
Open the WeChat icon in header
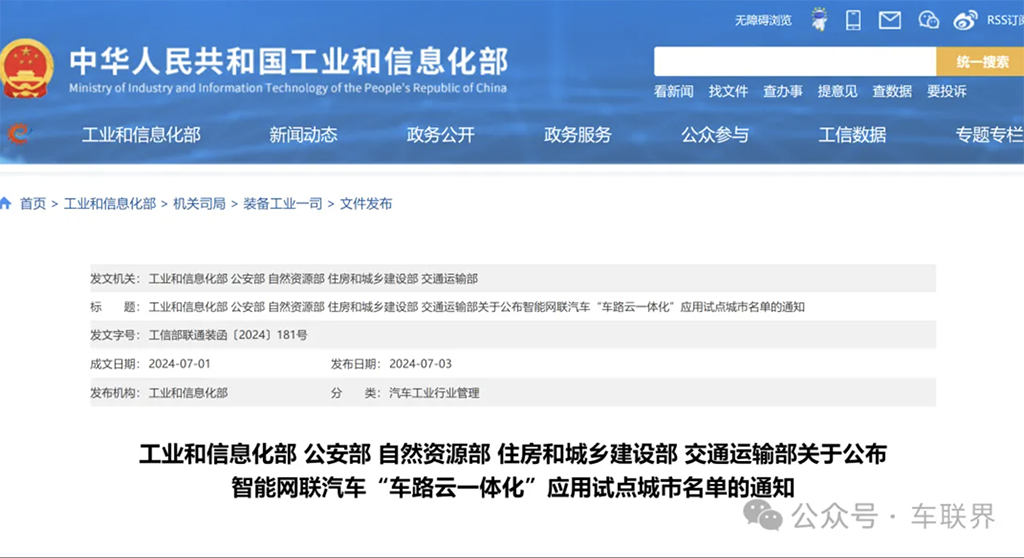(928, 20)
